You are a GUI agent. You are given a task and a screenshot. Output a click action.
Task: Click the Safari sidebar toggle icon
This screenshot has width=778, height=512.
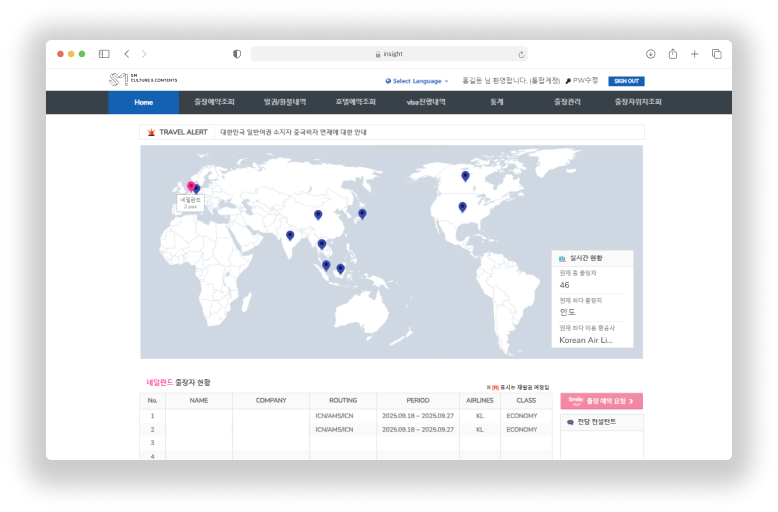pos(104,54)
